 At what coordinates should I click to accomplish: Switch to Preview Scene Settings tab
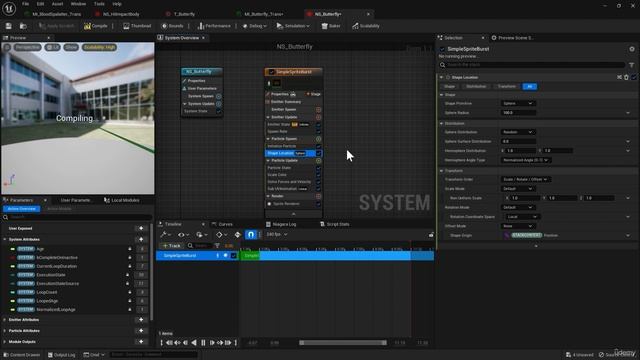[x=513, y=38]
